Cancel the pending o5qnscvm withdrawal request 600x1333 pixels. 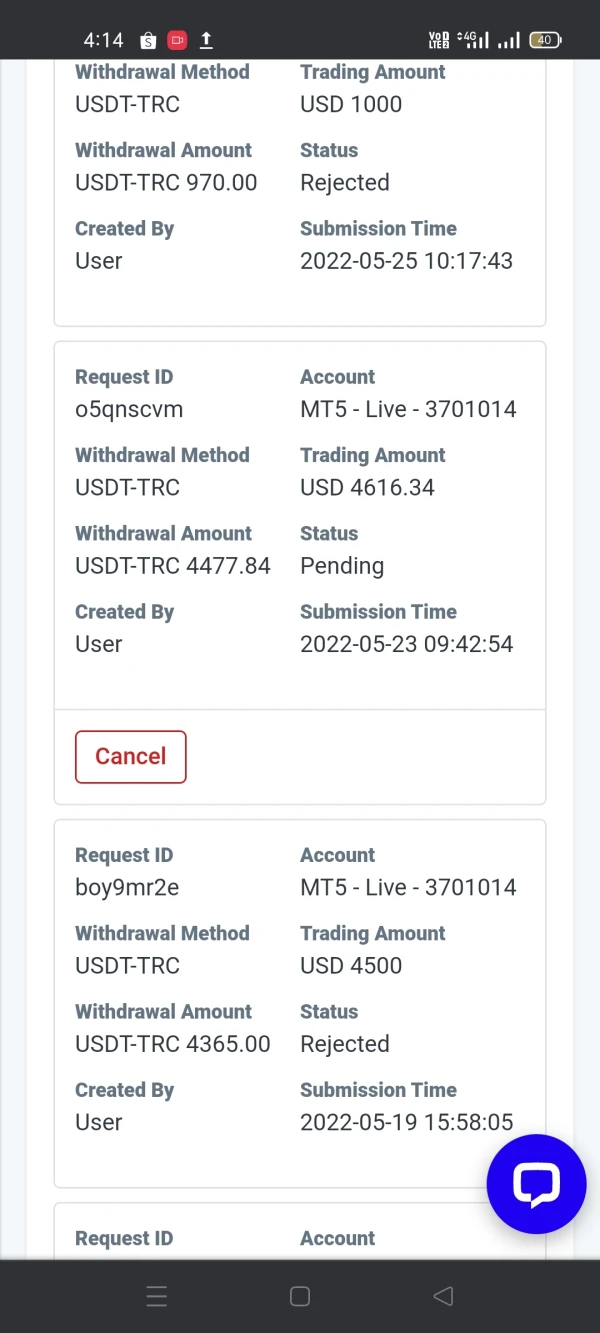(x=130, y=756)
